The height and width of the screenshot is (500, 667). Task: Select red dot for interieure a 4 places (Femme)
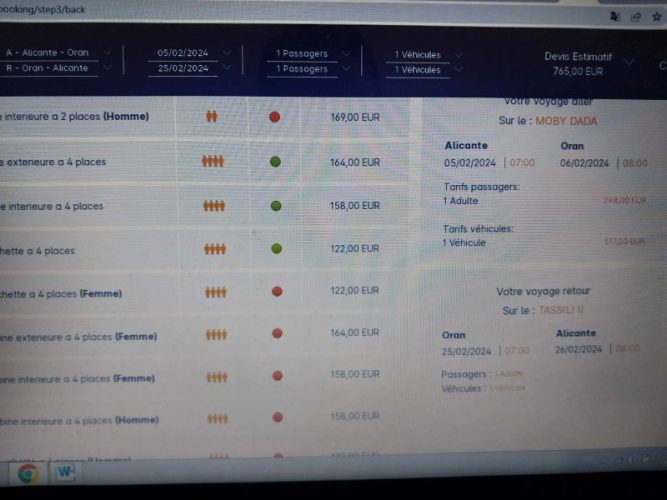277,376
